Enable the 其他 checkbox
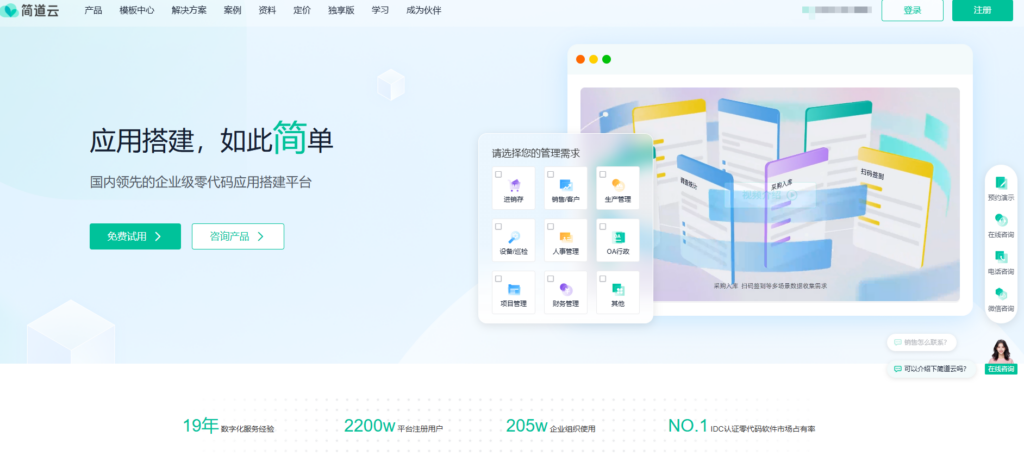This screenshot has height=468, width=1024. [x=602, y=279]
